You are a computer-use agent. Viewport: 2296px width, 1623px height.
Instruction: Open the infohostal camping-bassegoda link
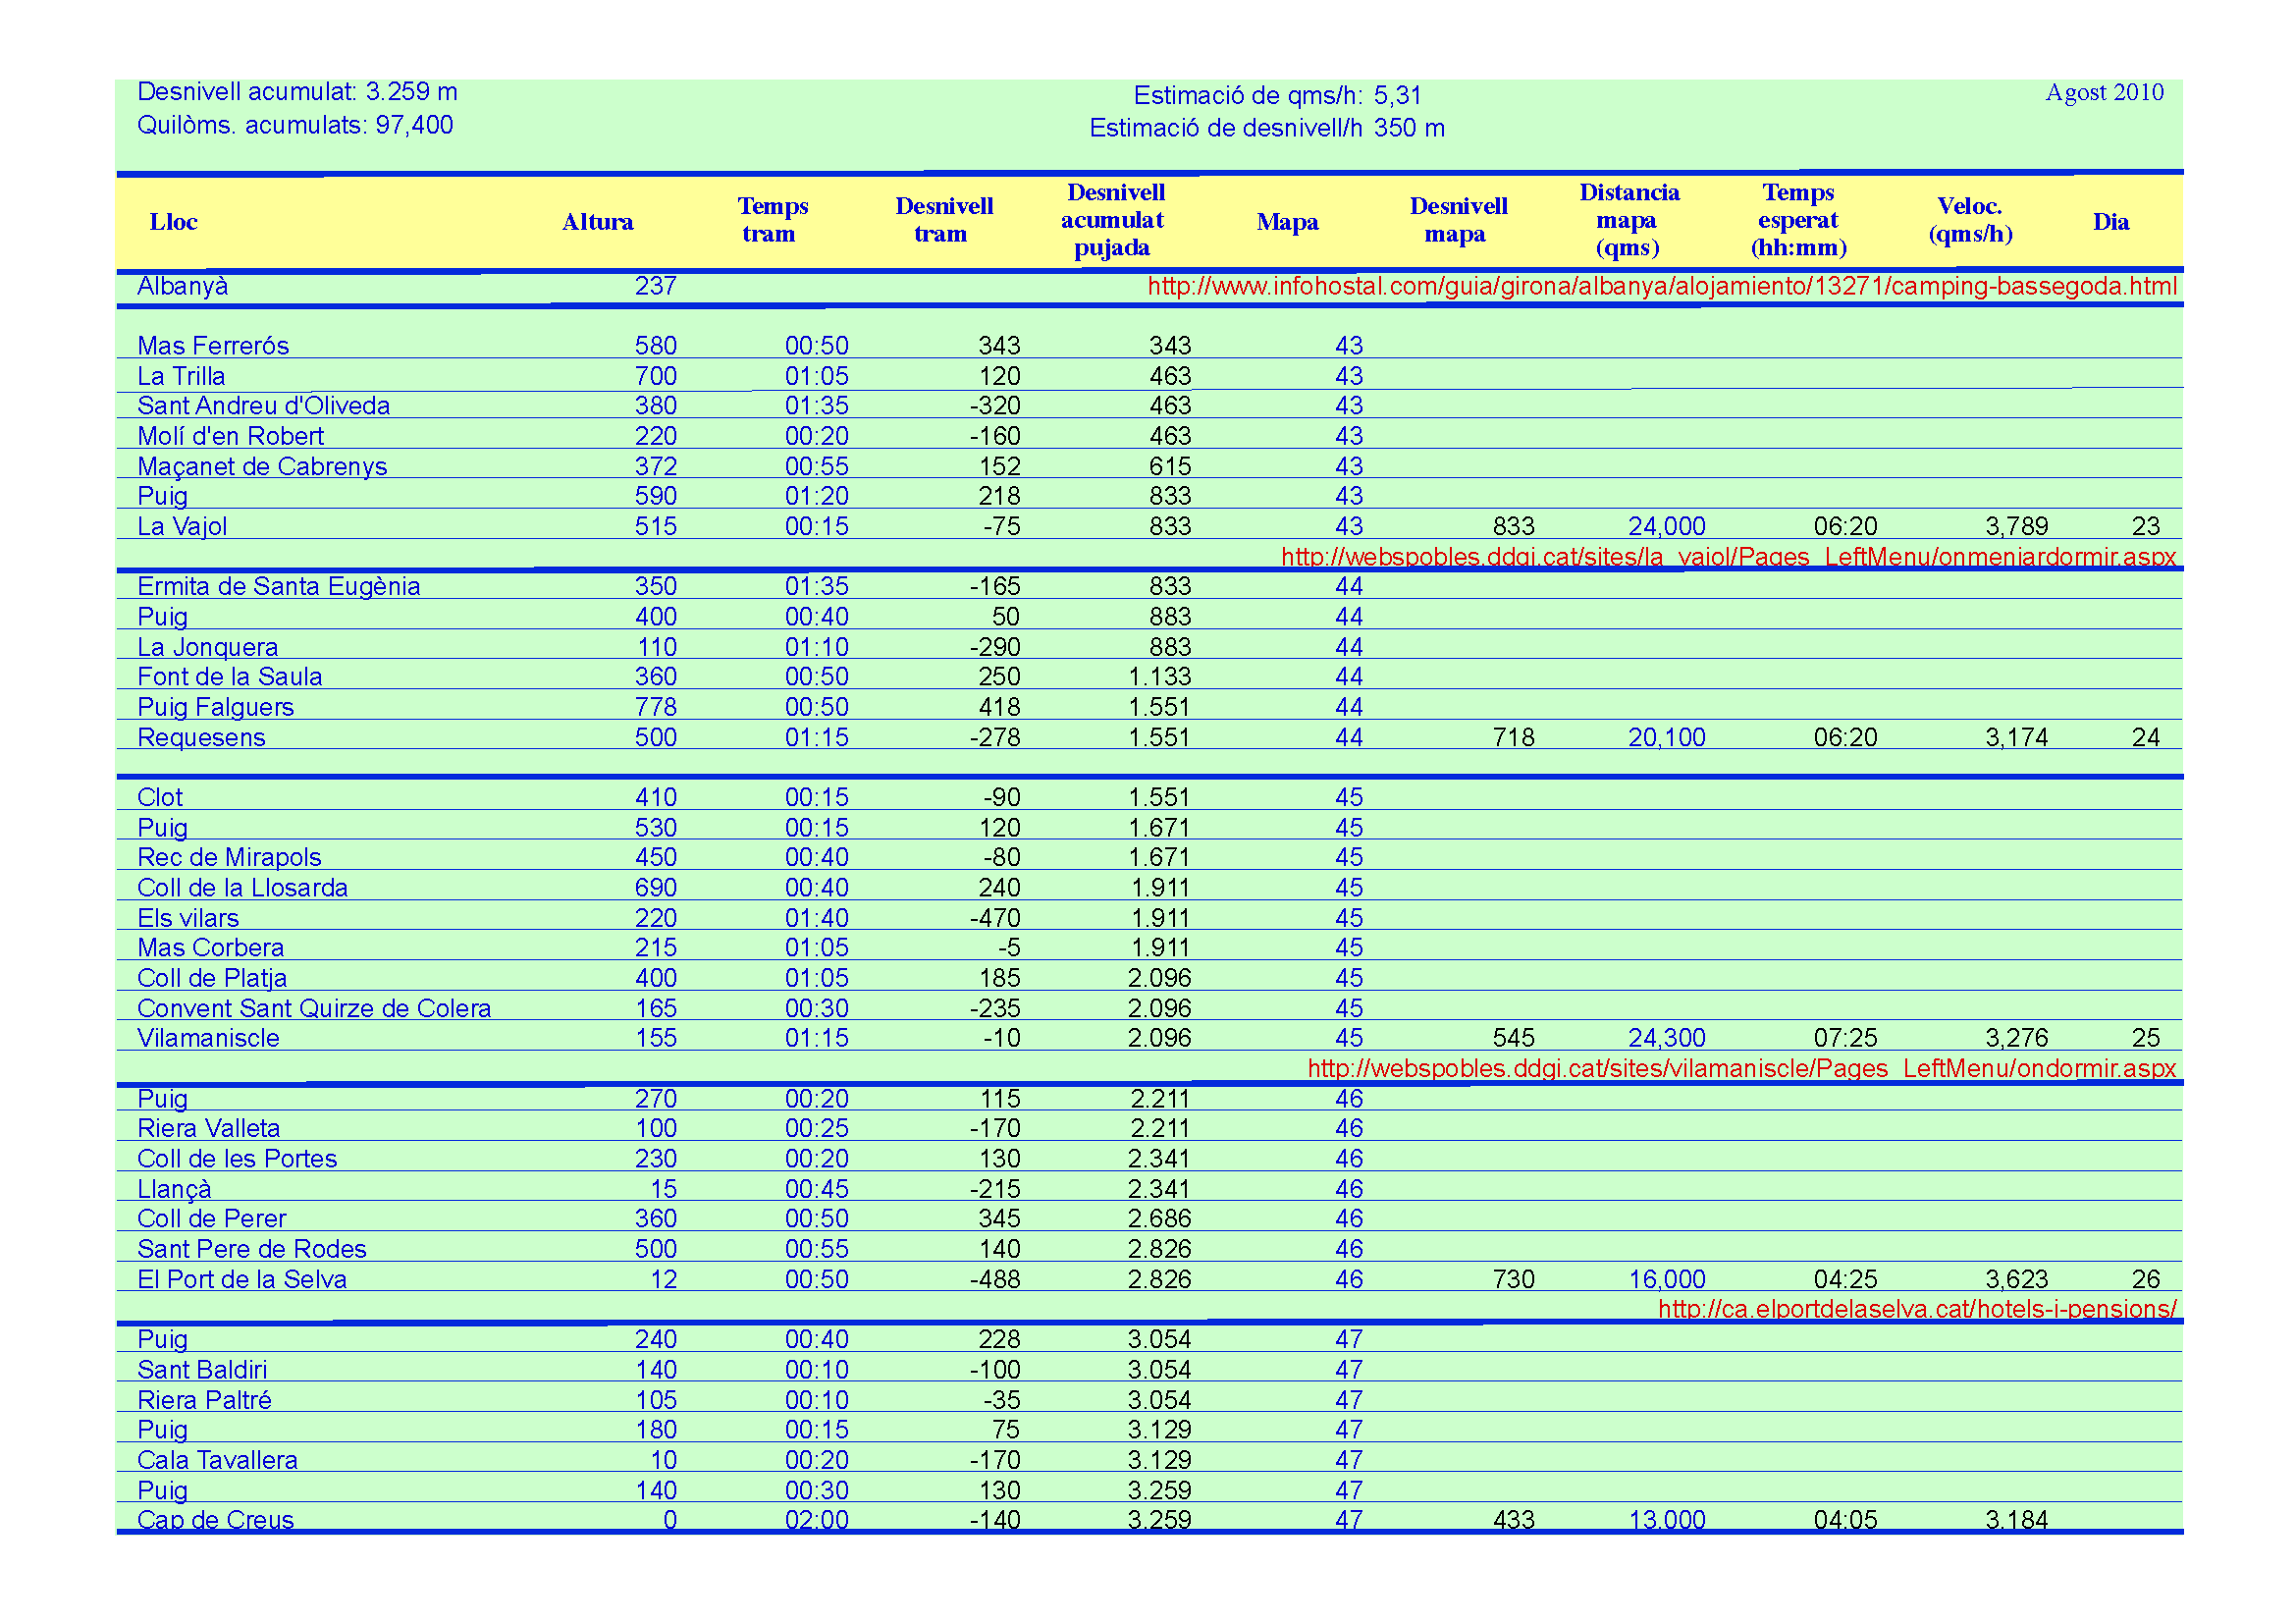(x=1661, y=287)
